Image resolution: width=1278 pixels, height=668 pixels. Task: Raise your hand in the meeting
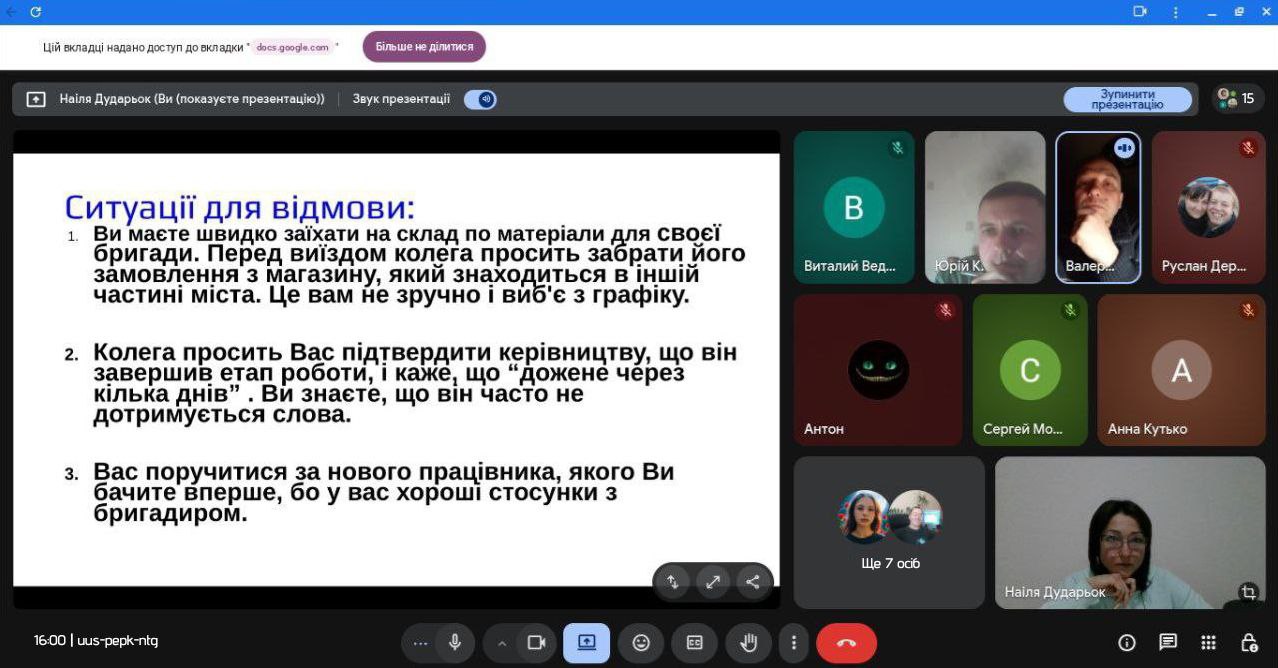(x=748, y=643)
